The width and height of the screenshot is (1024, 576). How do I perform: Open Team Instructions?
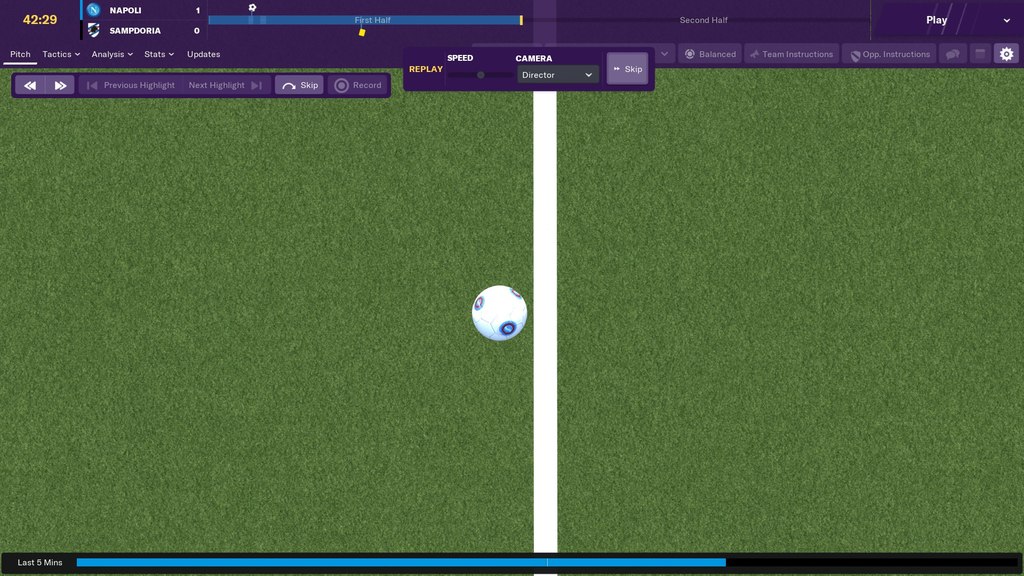click(x=792, y=54)
